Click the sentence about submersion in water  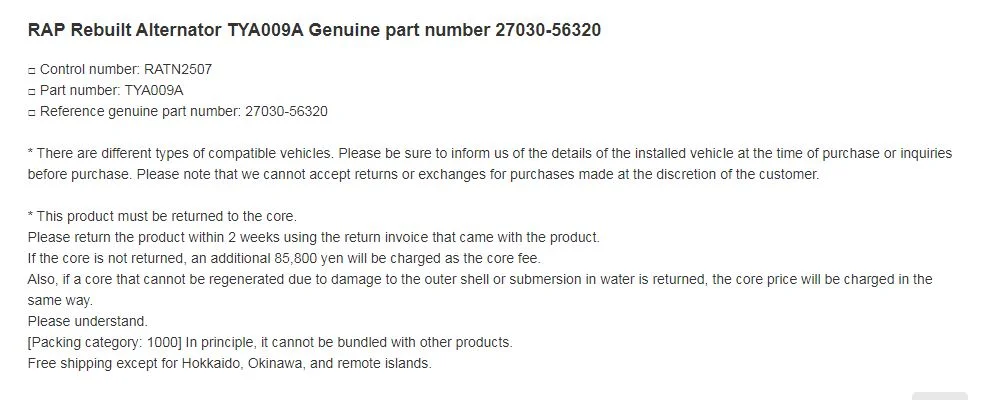tap(480, 290)
